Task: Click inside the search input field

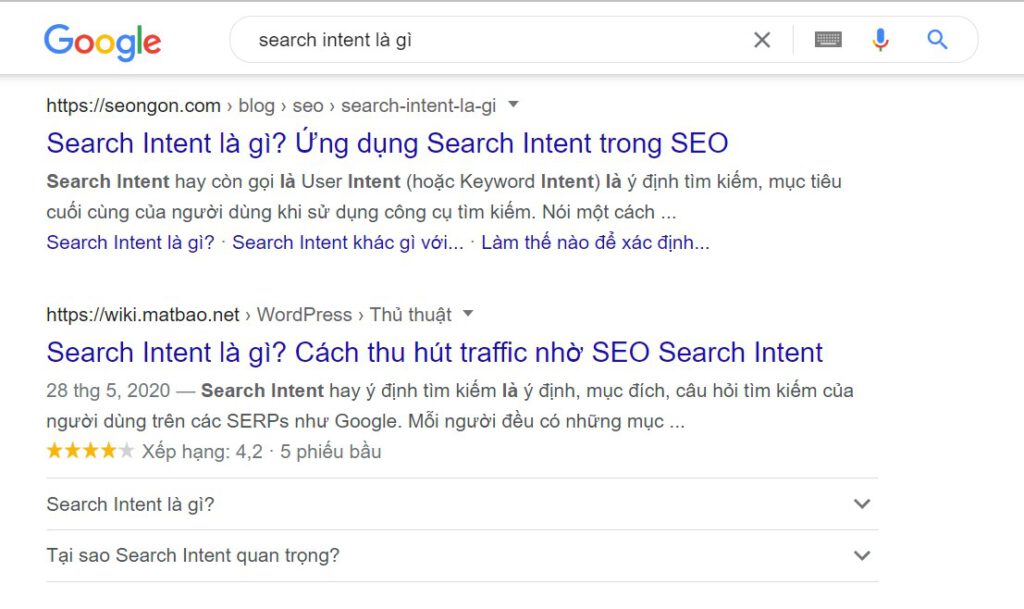Action: [450, 39]
